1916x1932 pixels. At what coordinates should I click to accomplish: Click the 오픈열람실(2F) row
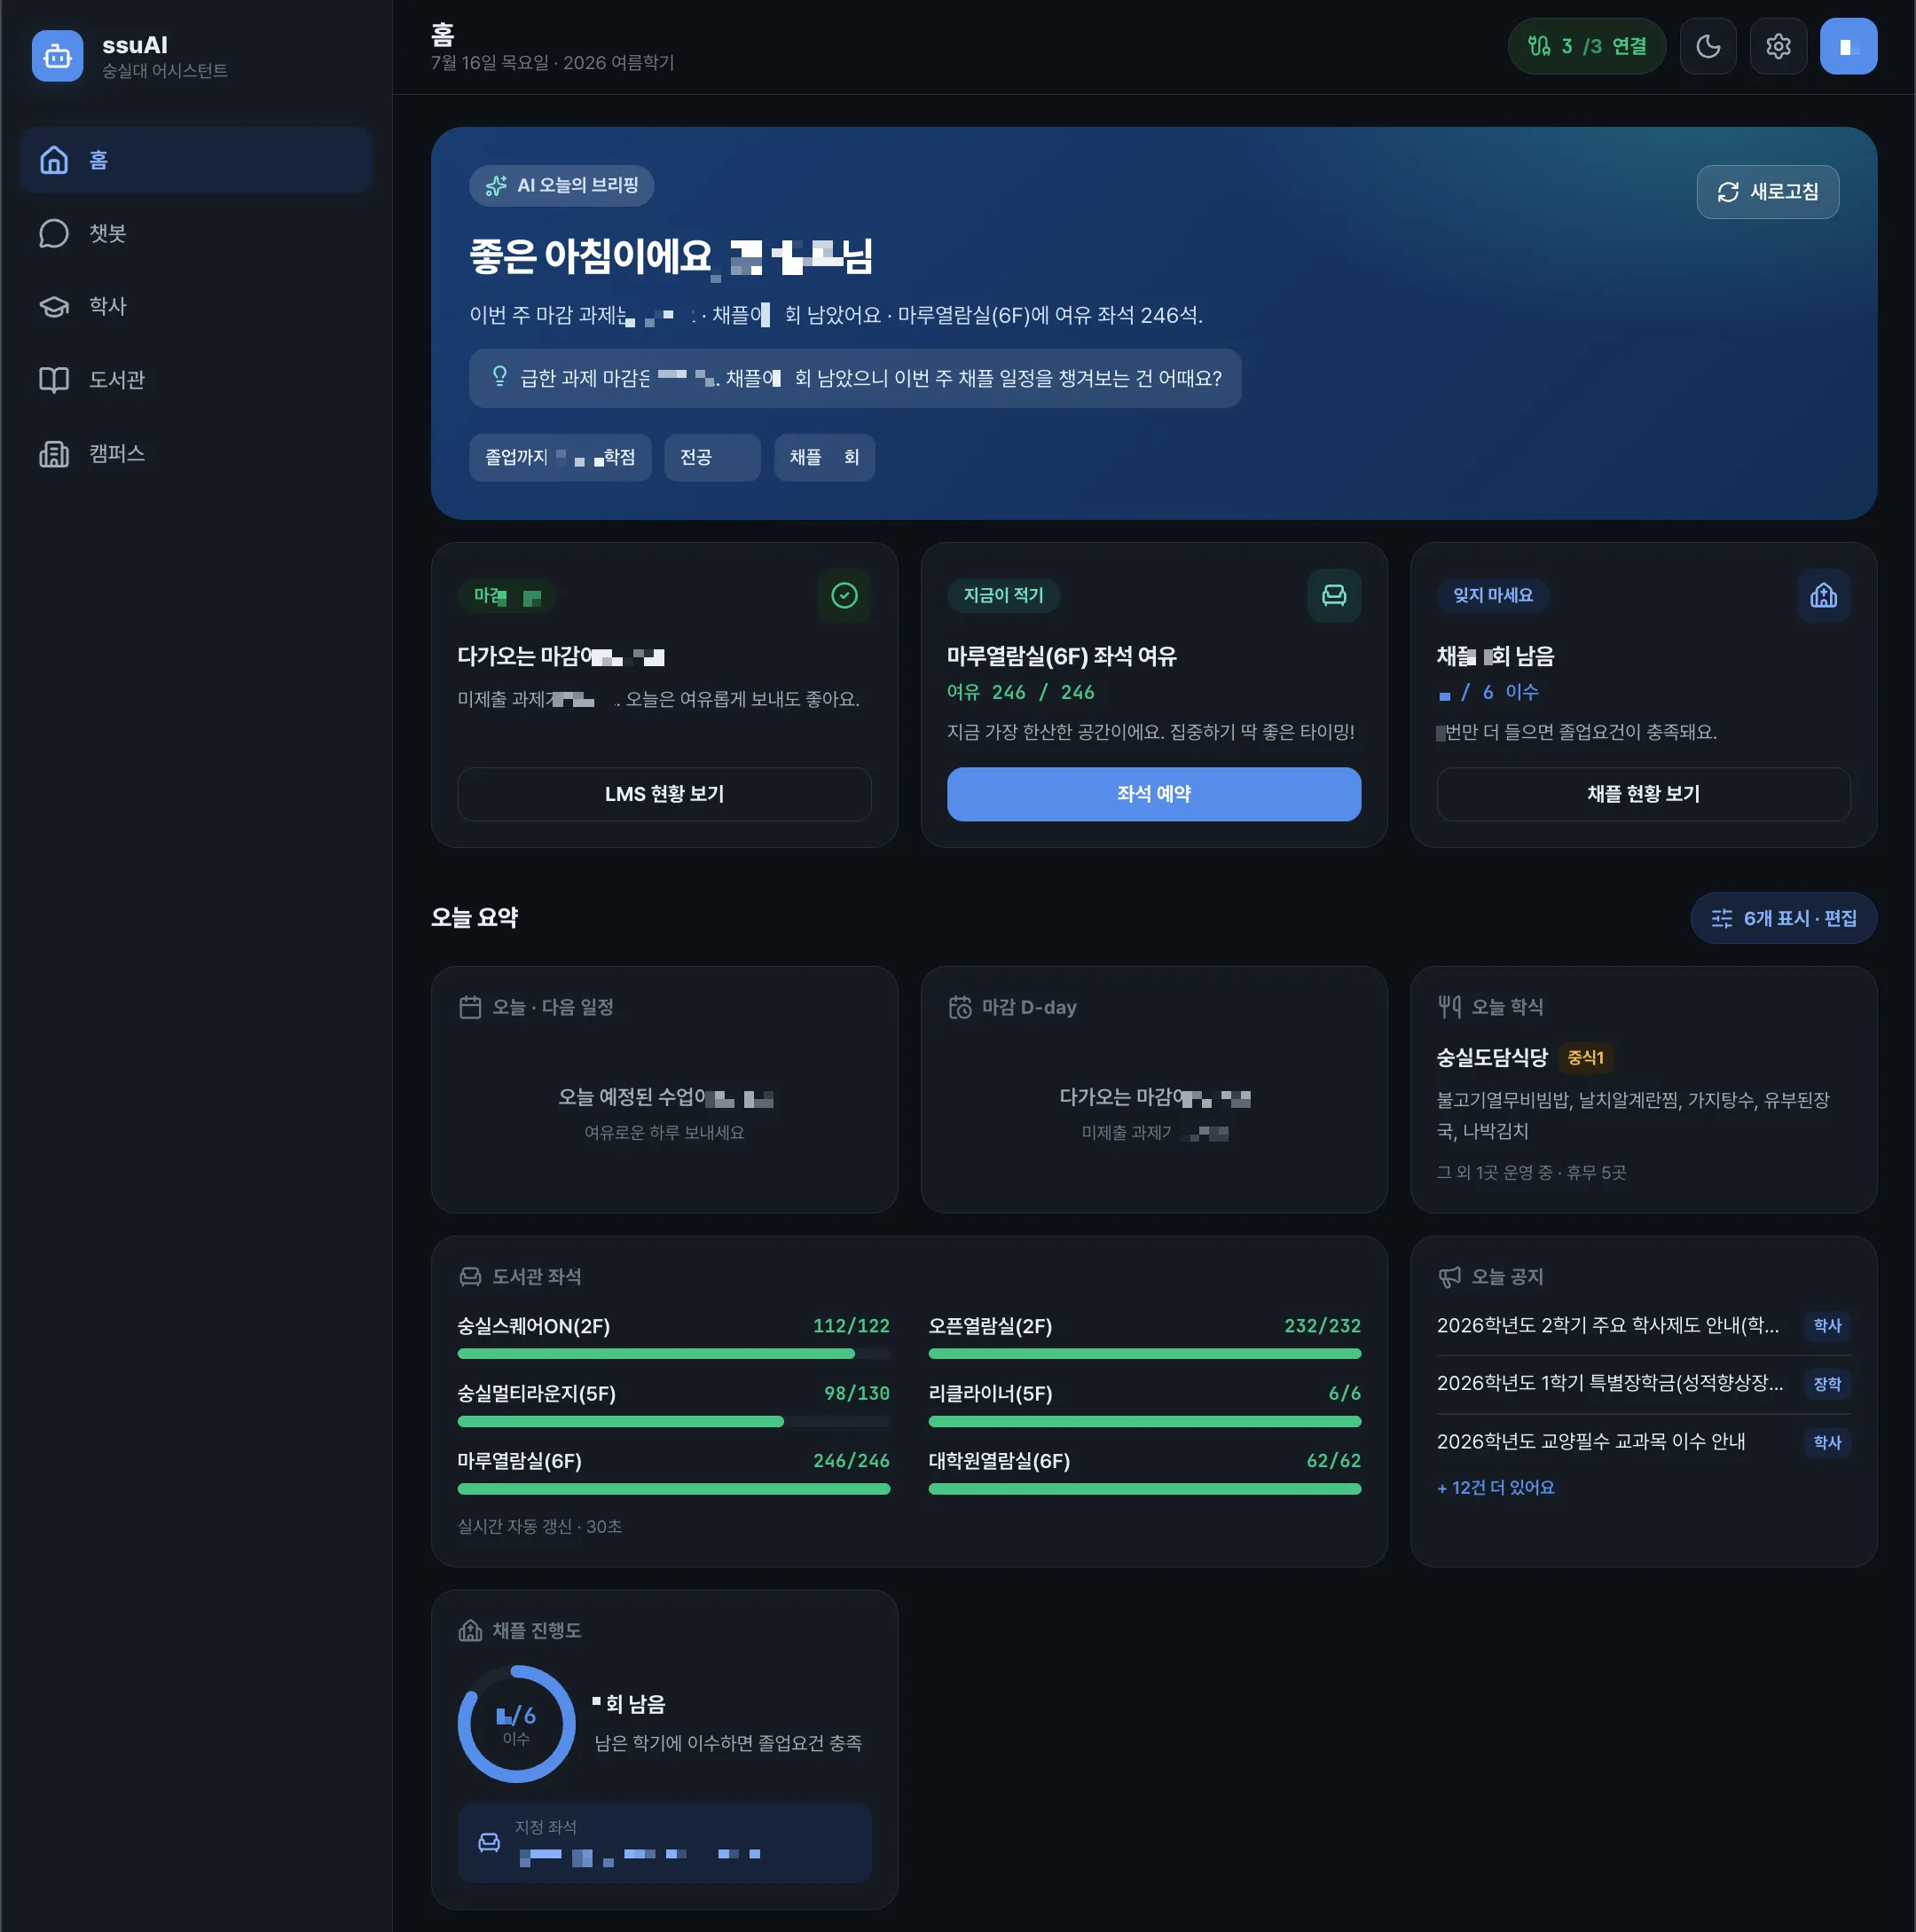click(x=1144, y=1337)
